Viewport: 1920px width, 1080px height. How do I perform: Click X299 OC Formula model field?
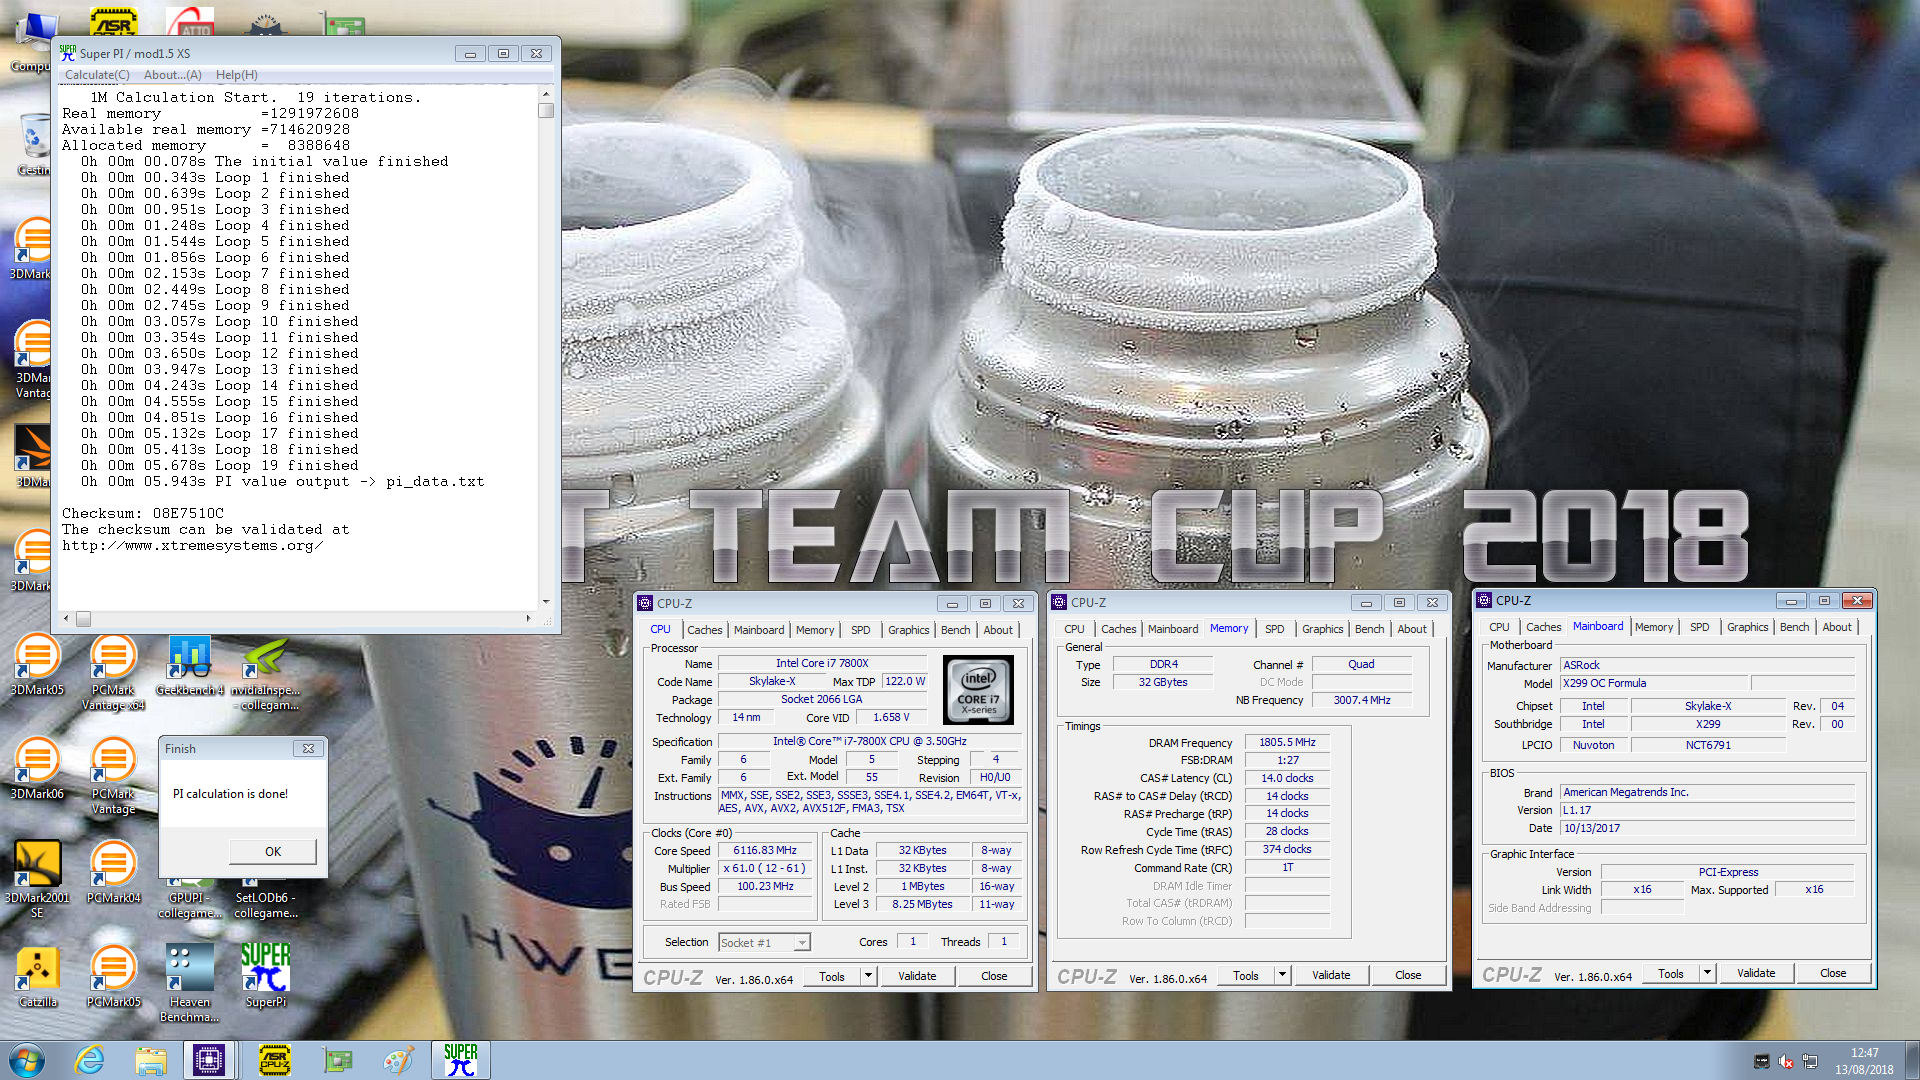pos(1654,683)
